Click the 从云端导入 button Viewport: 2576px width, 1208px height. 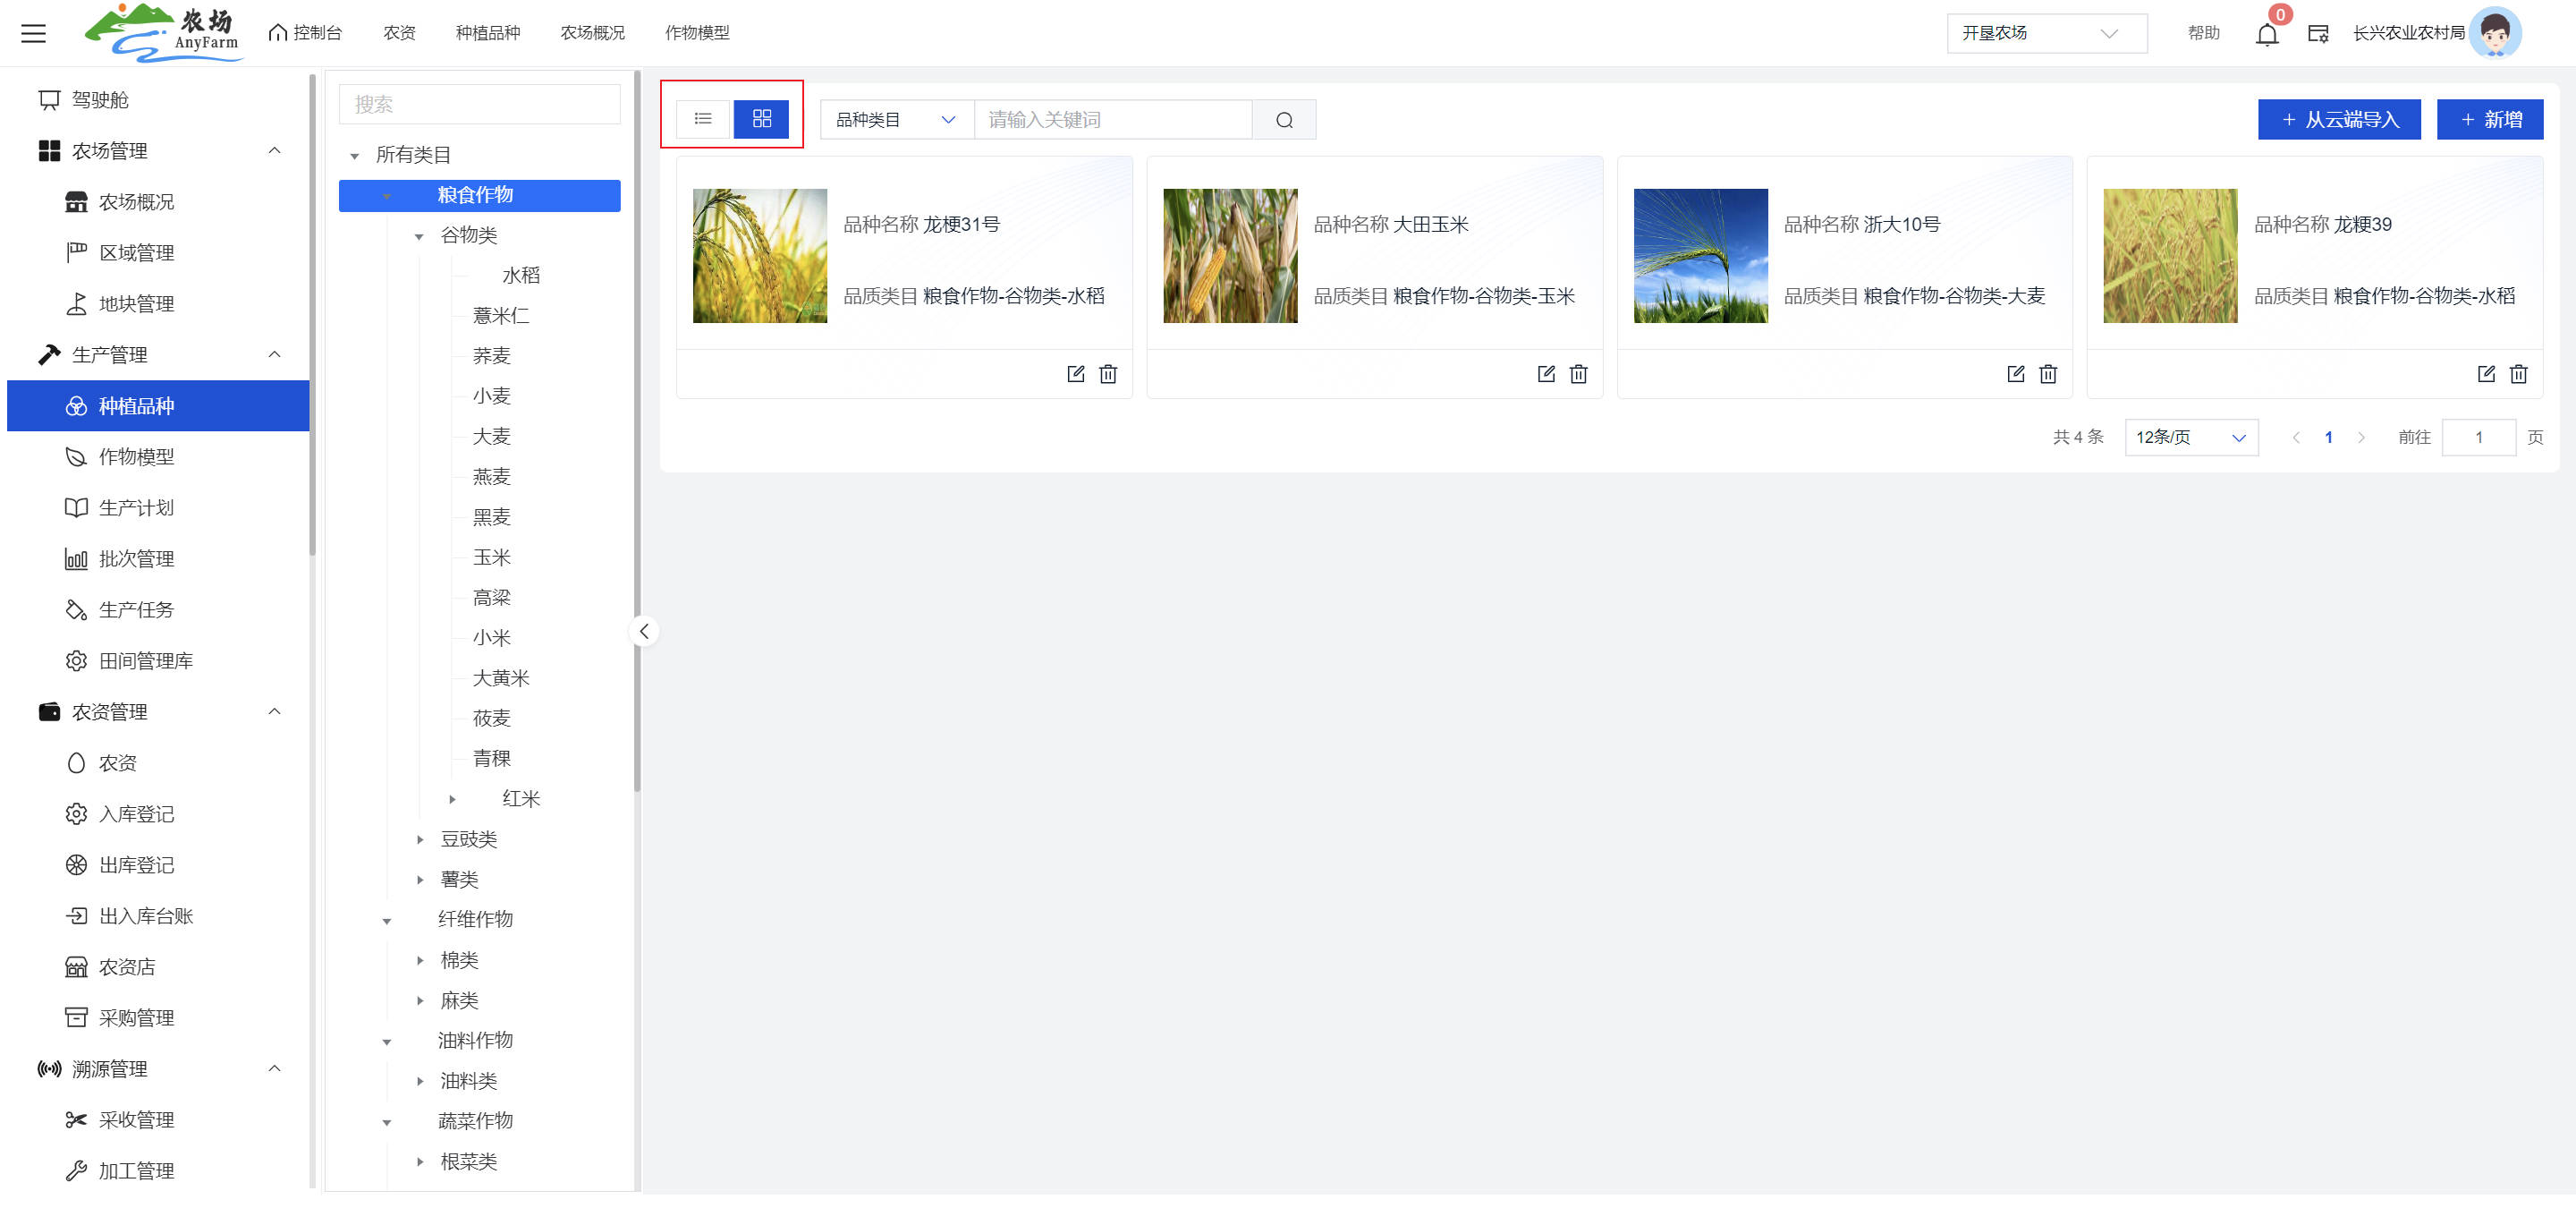point(2338,120)
